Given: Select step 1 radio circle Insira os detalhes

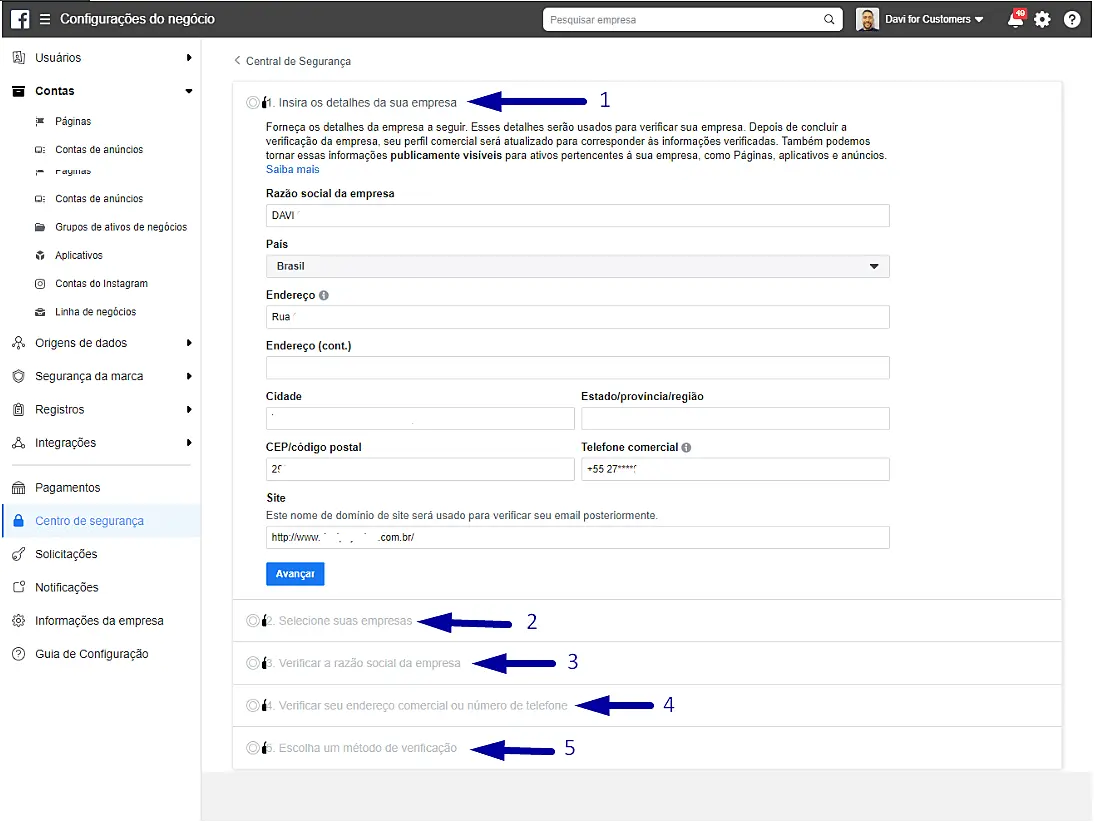Looking at the screenshot, I should [252, 102].
